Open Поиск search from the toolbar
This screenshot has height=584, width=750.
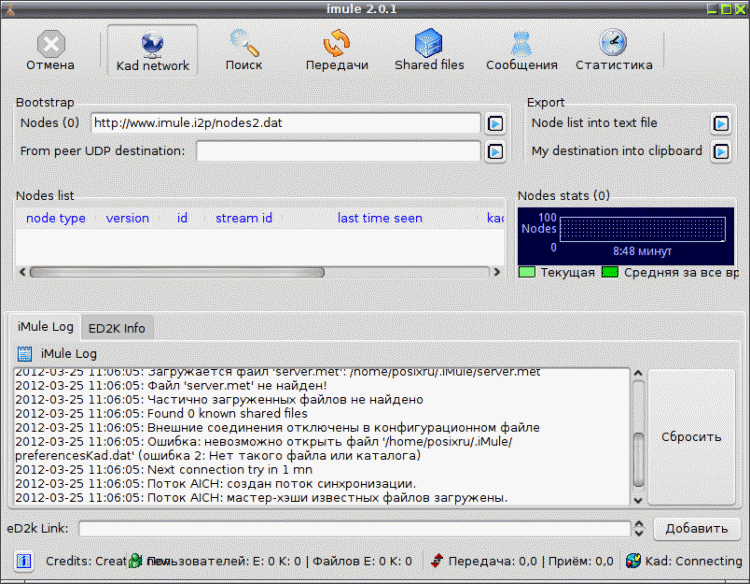point(244,50)
